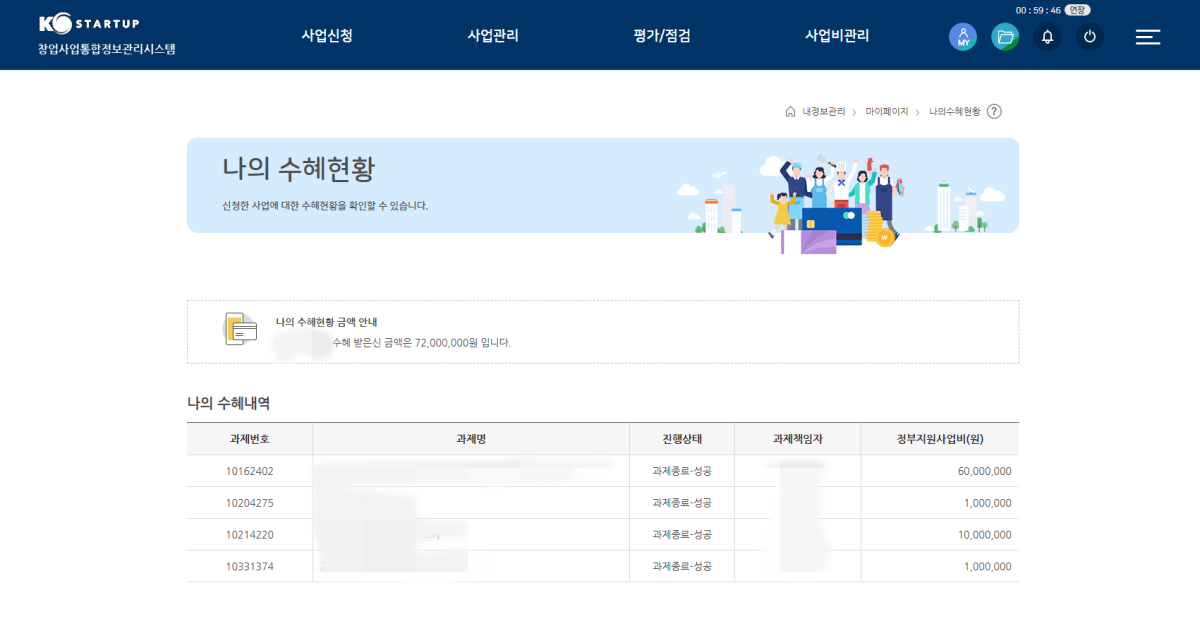The image size is (1200, 631).
Task: Click the 연장 session extend button
Action: click(1075, 9)
